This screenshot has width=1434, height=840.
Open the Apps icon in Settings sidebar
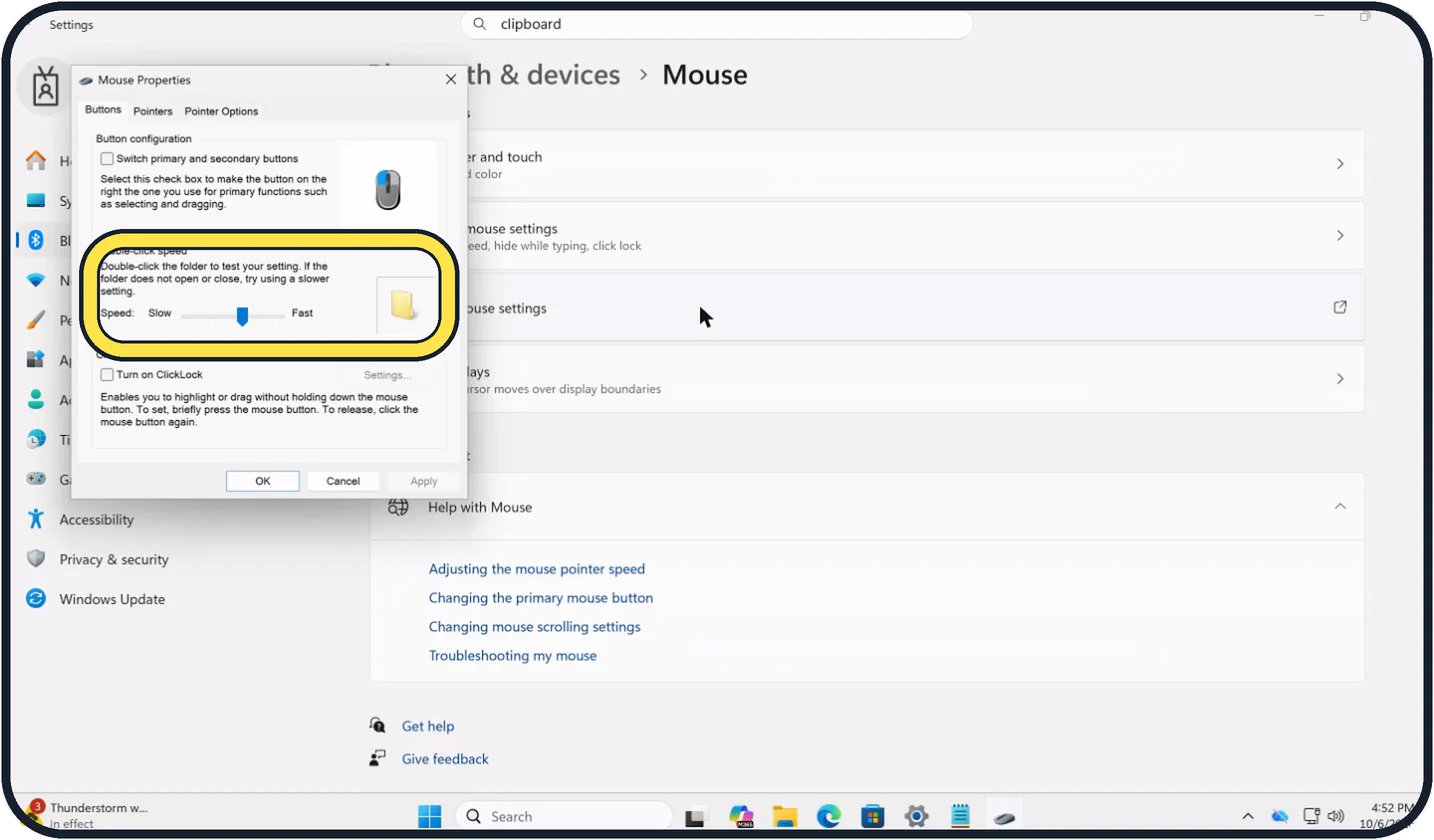(37, 359)
